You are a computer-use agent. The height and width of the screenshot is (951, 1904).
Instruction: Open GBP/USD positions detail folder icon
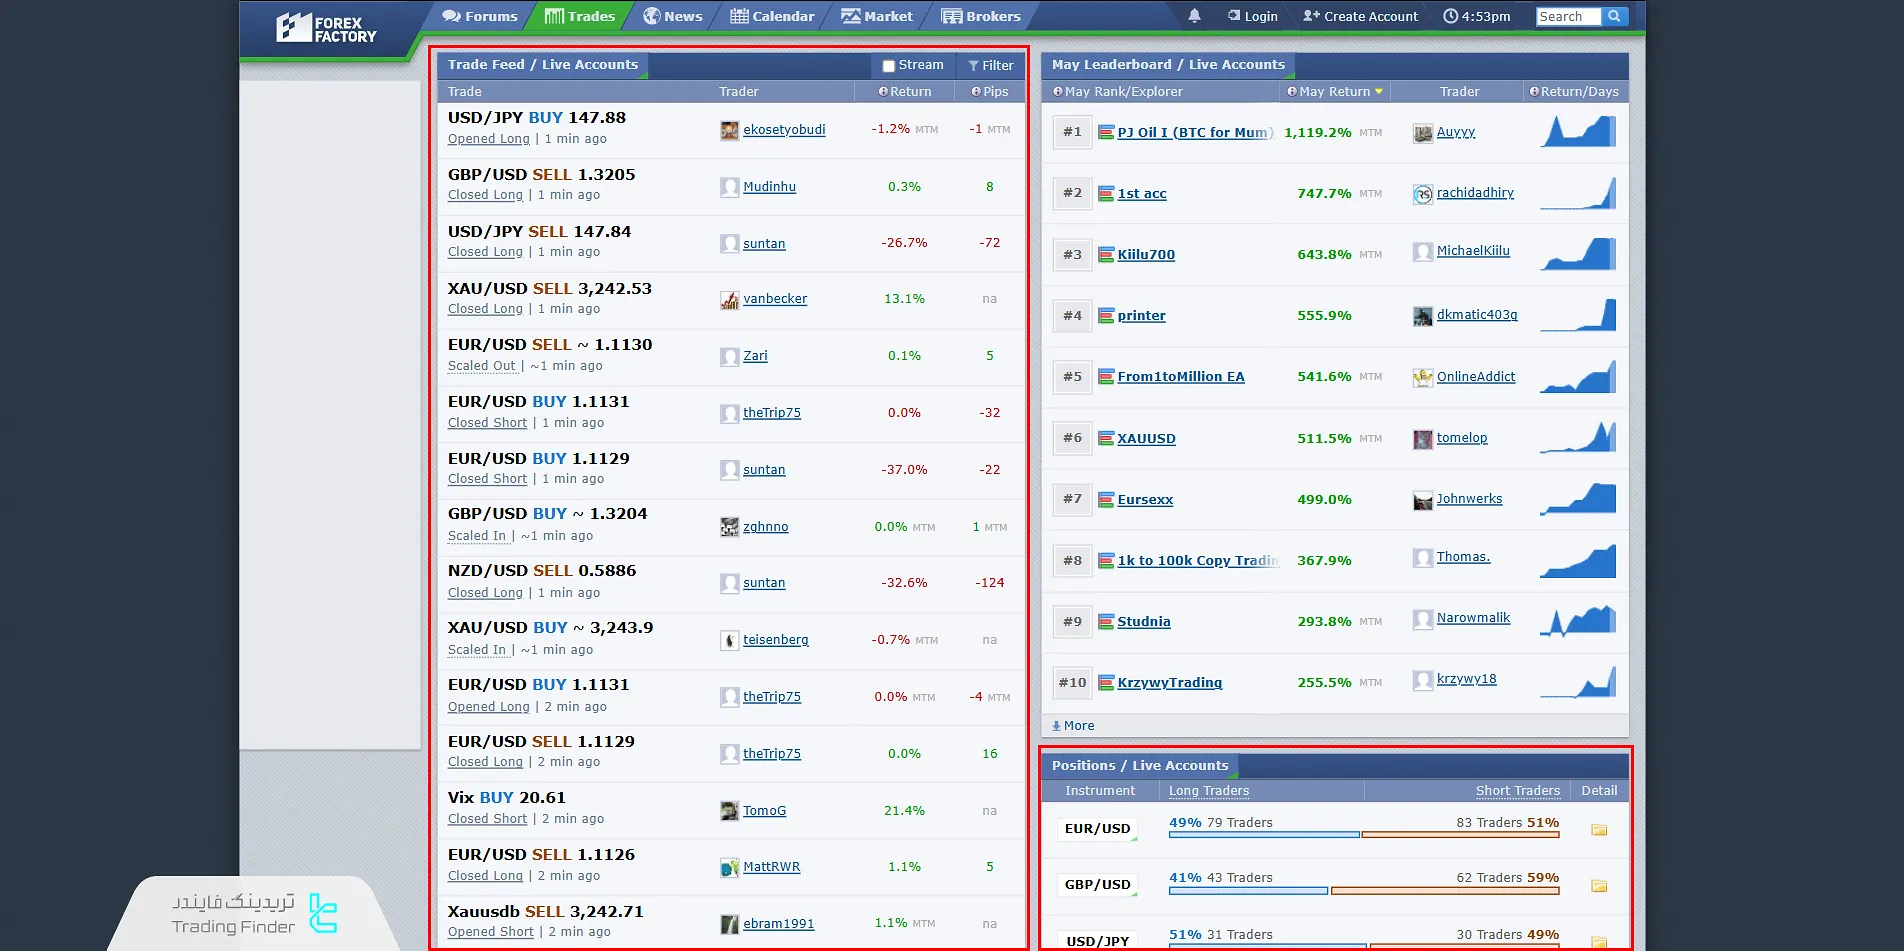click(1599, 886)
